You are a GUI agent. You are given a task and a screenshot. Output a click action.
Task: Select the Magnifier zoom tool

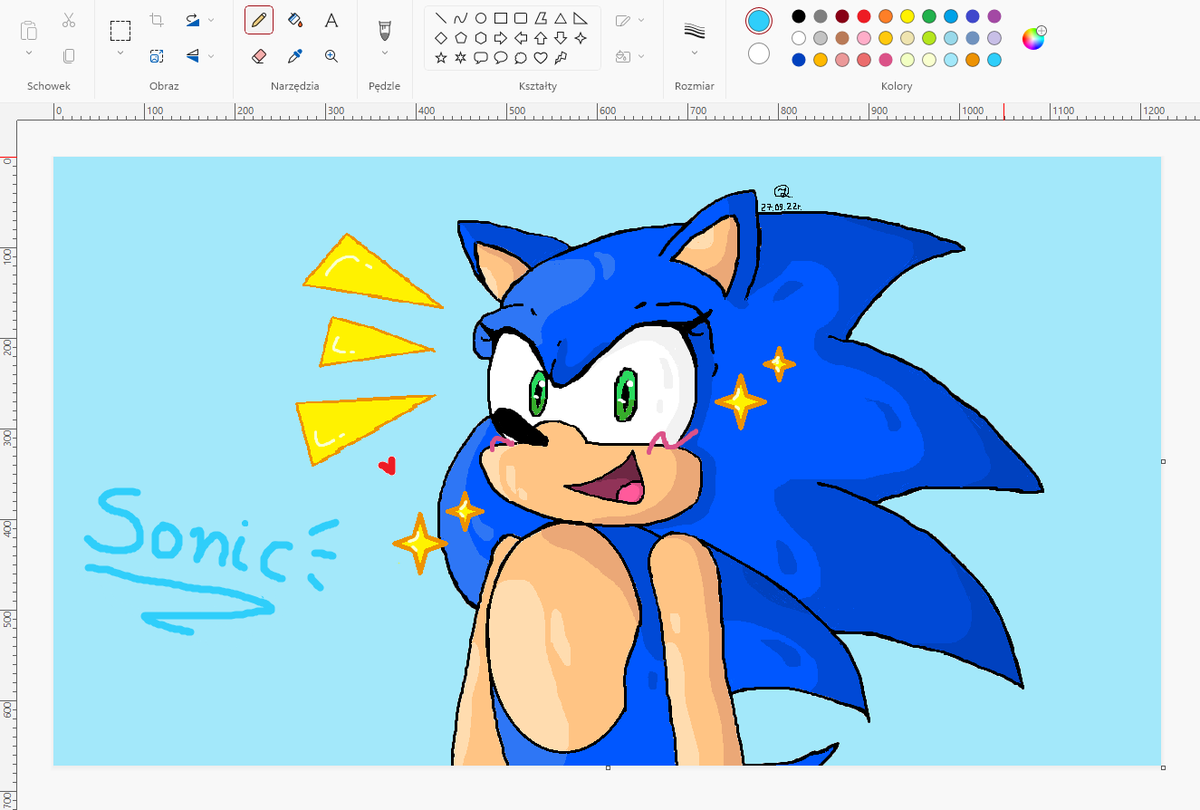point(331,56)
